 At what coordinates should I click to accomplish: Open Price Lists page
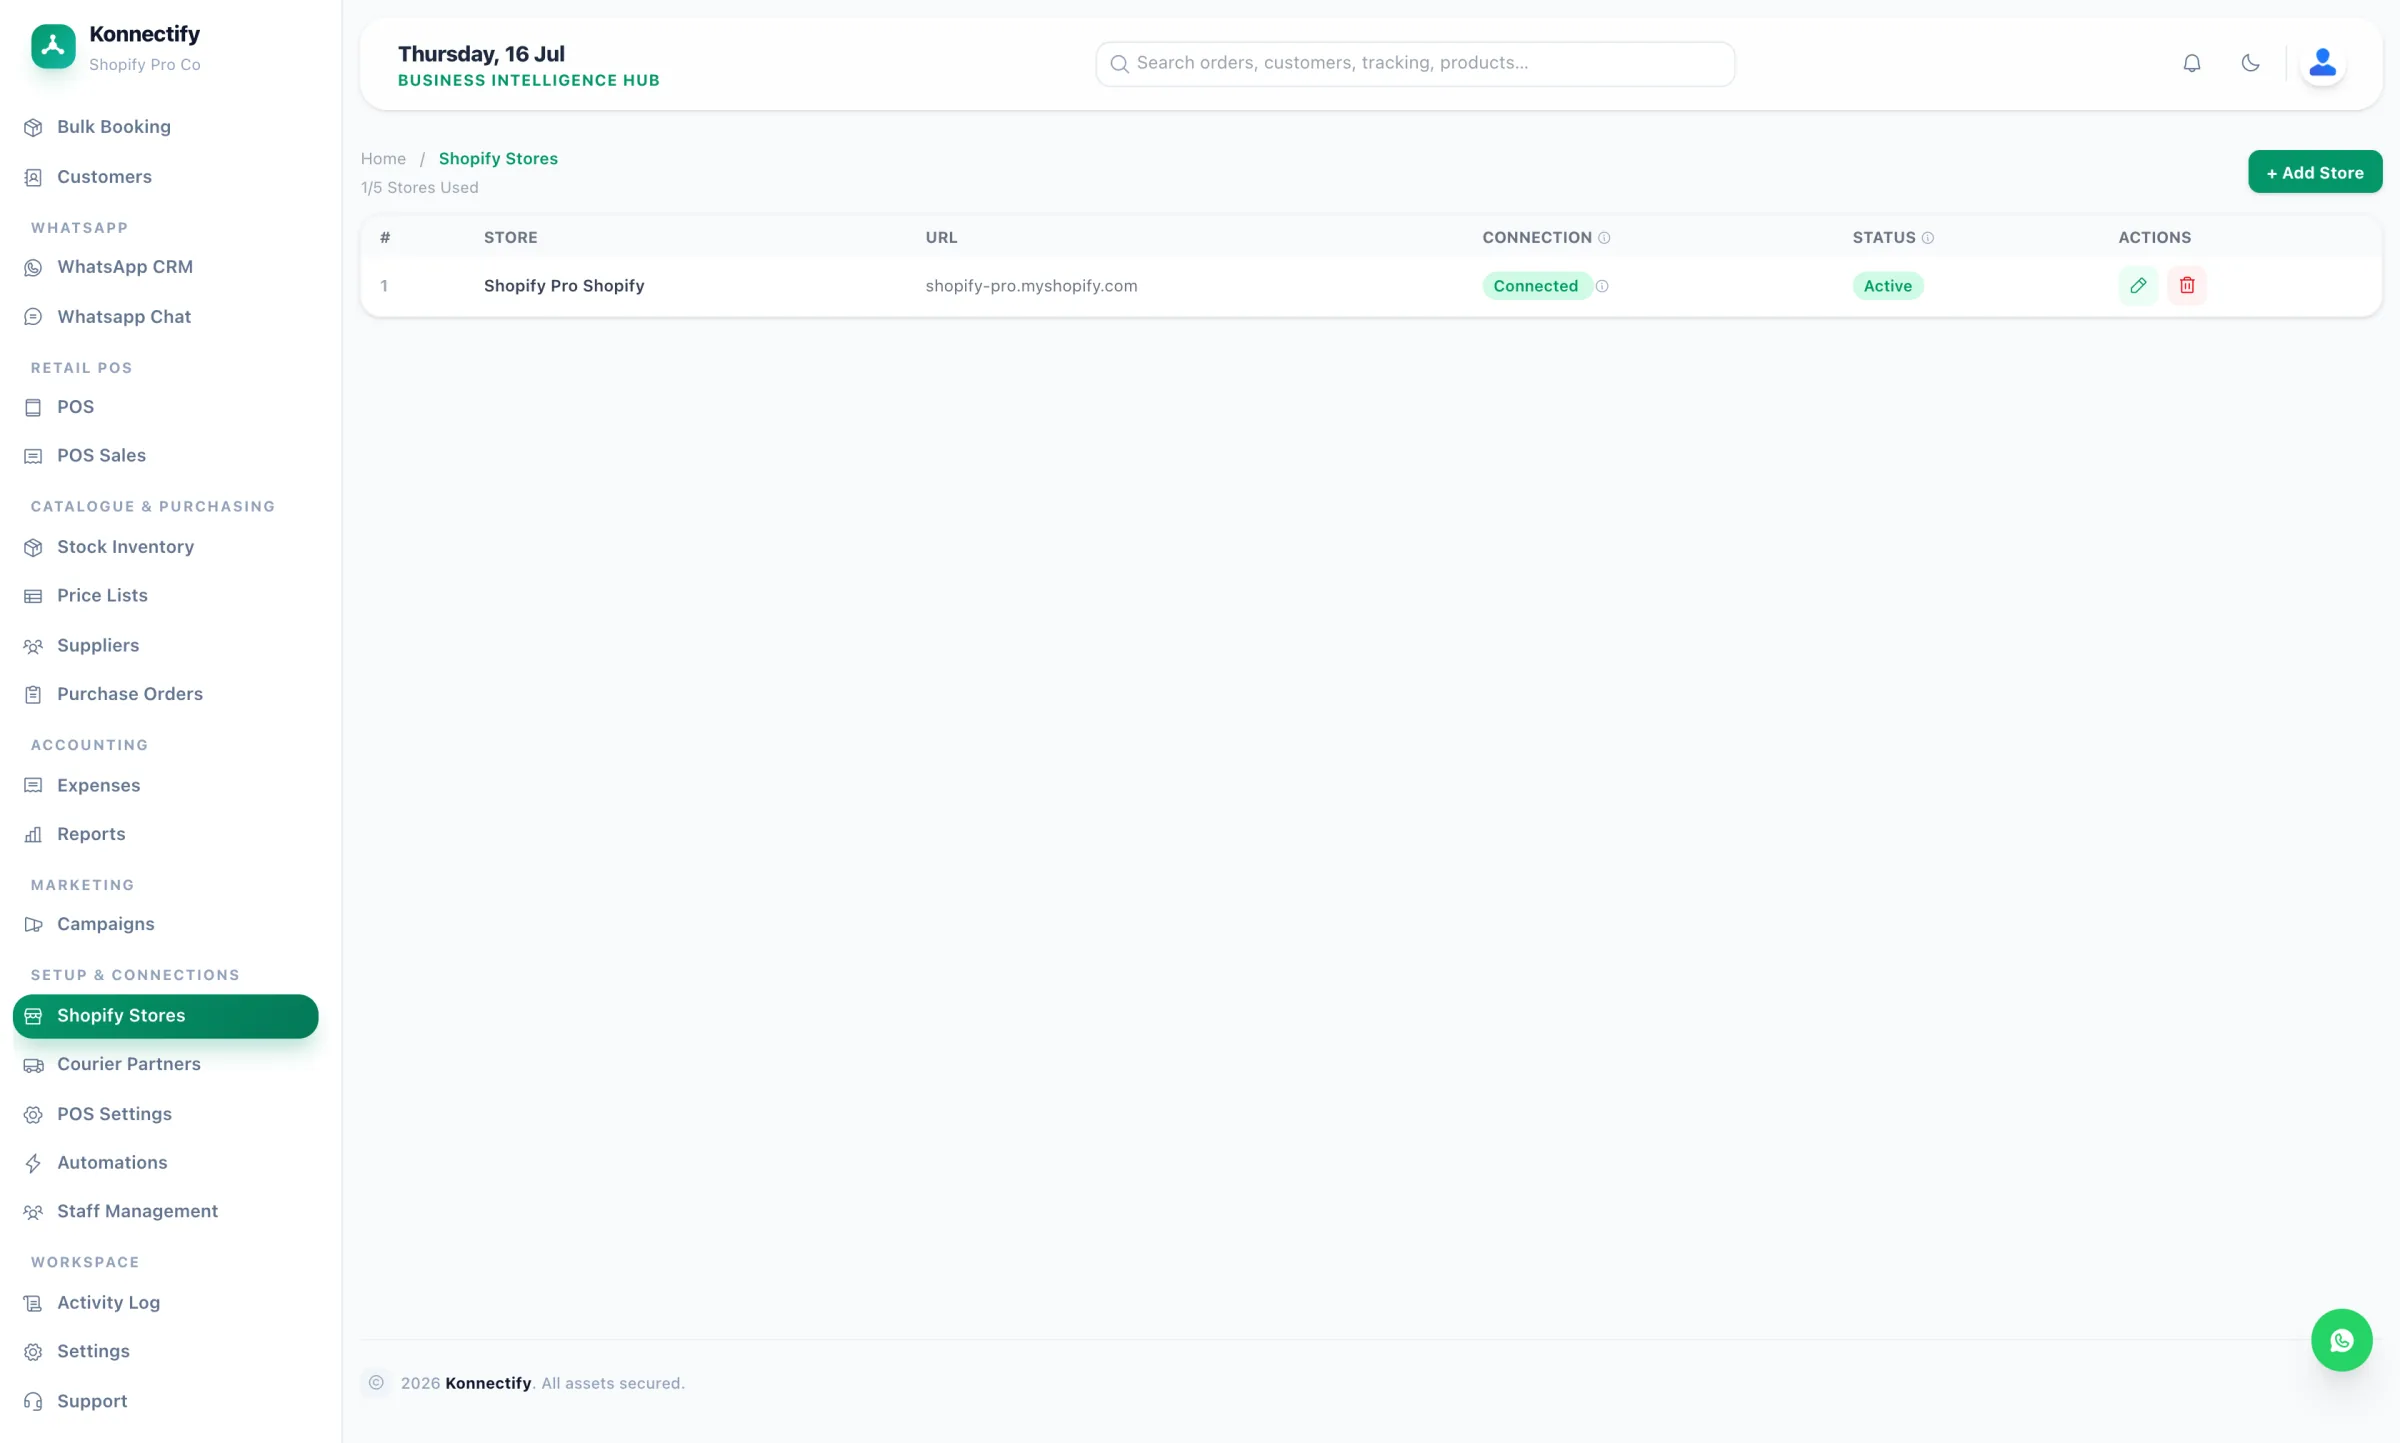tap(165, 596)
